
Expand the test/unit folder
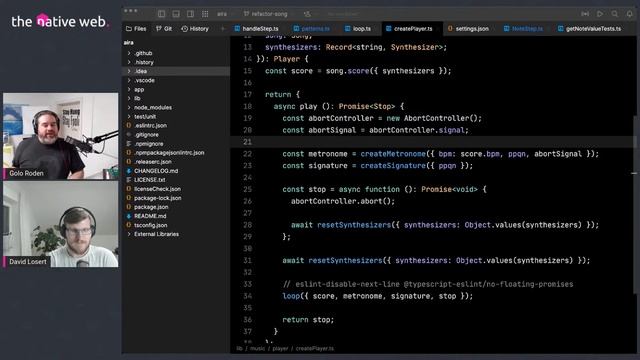129,116
